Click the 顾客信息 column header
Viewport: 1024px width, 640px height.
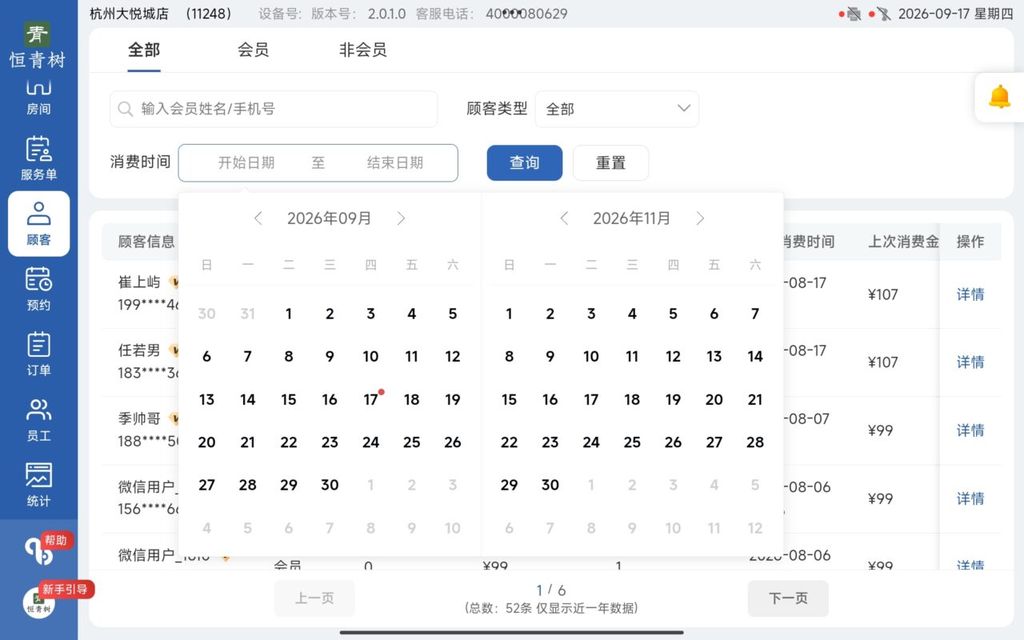pos(146,242)
